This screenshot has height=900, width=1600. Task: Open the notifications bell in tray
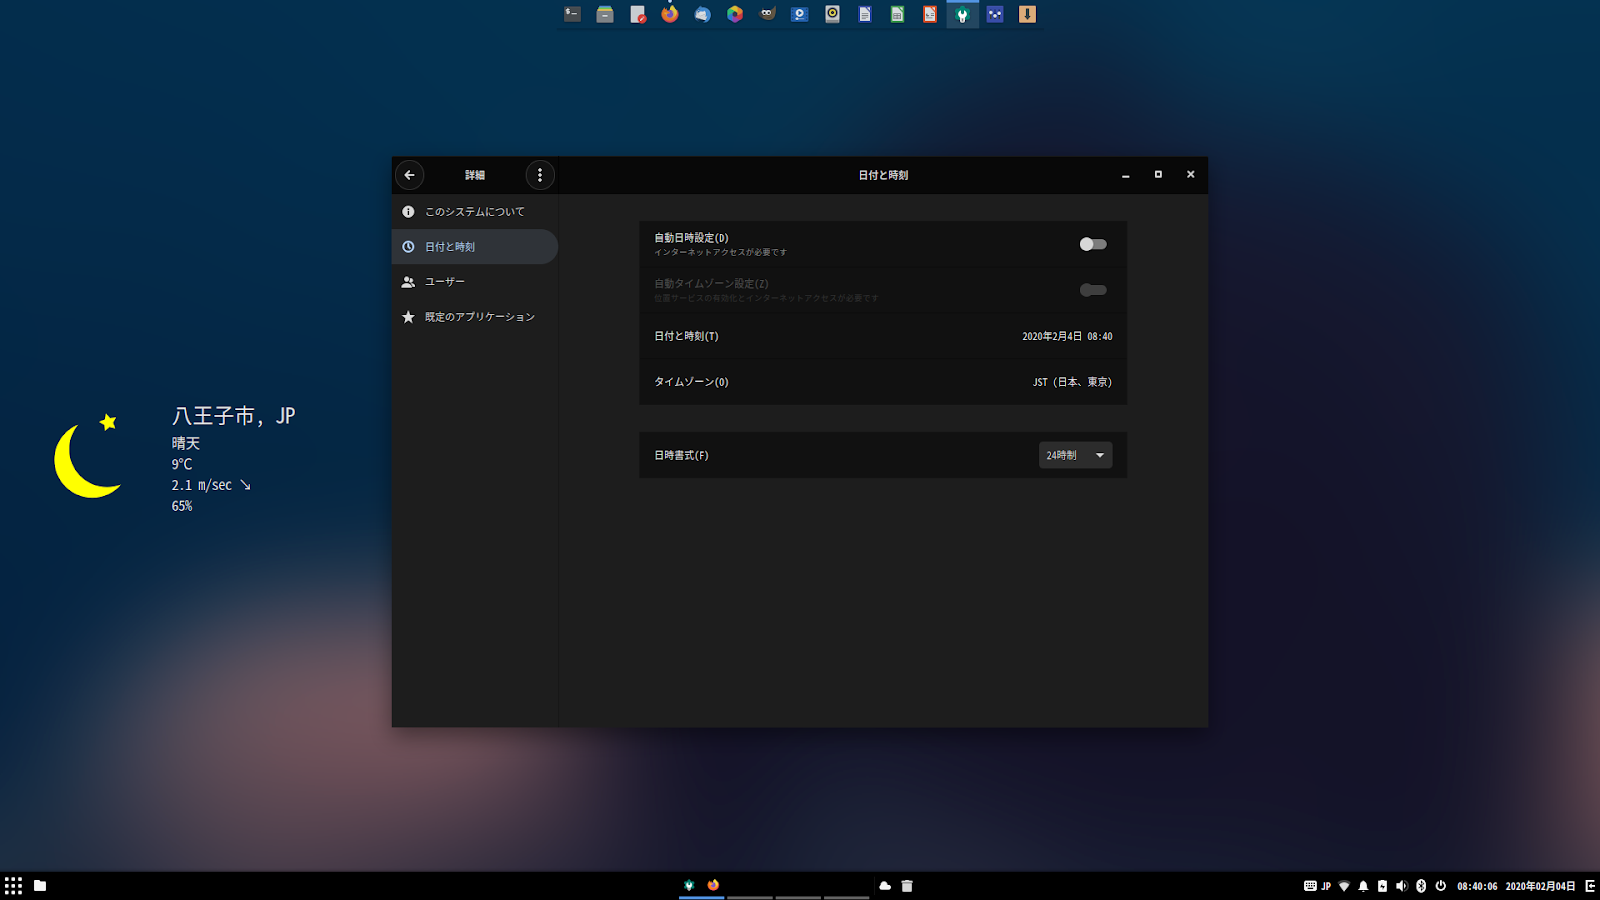coord(1363,886)
